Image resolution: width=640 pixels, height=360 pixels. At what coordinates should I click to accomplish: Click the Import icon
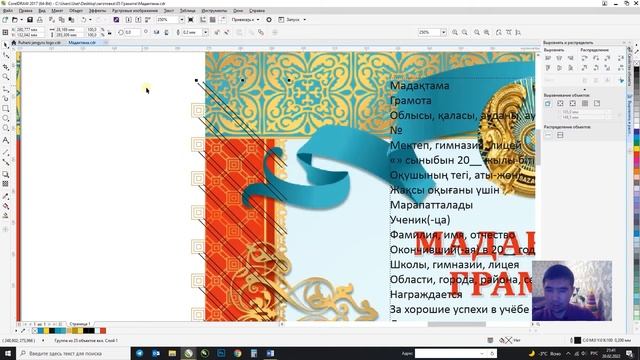pos(129,20)
